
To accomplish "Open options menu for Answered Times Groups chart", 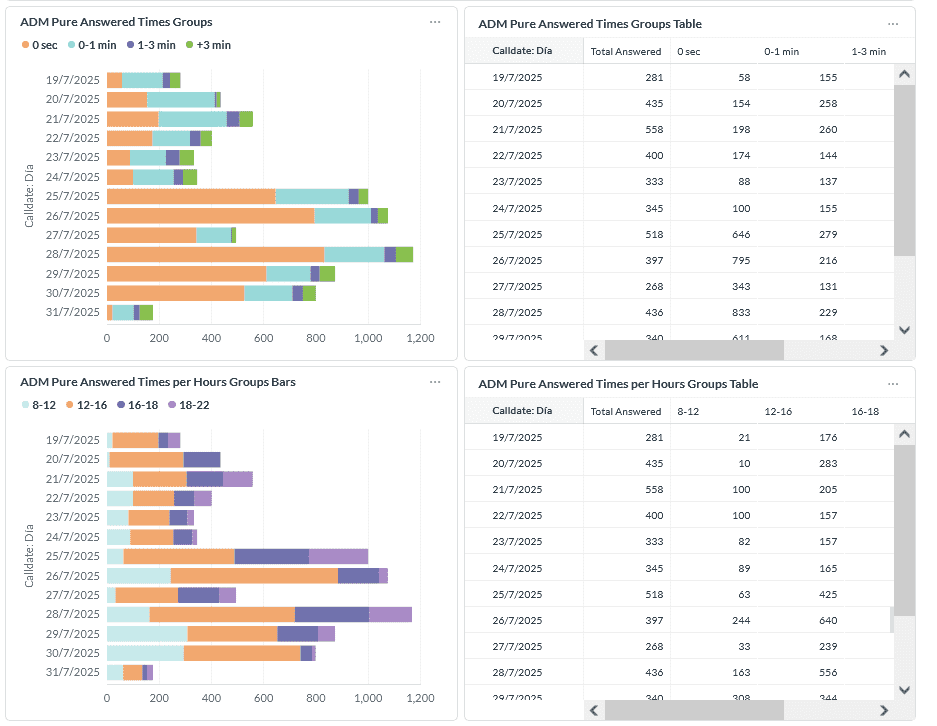I will click(x=434, y=22).
